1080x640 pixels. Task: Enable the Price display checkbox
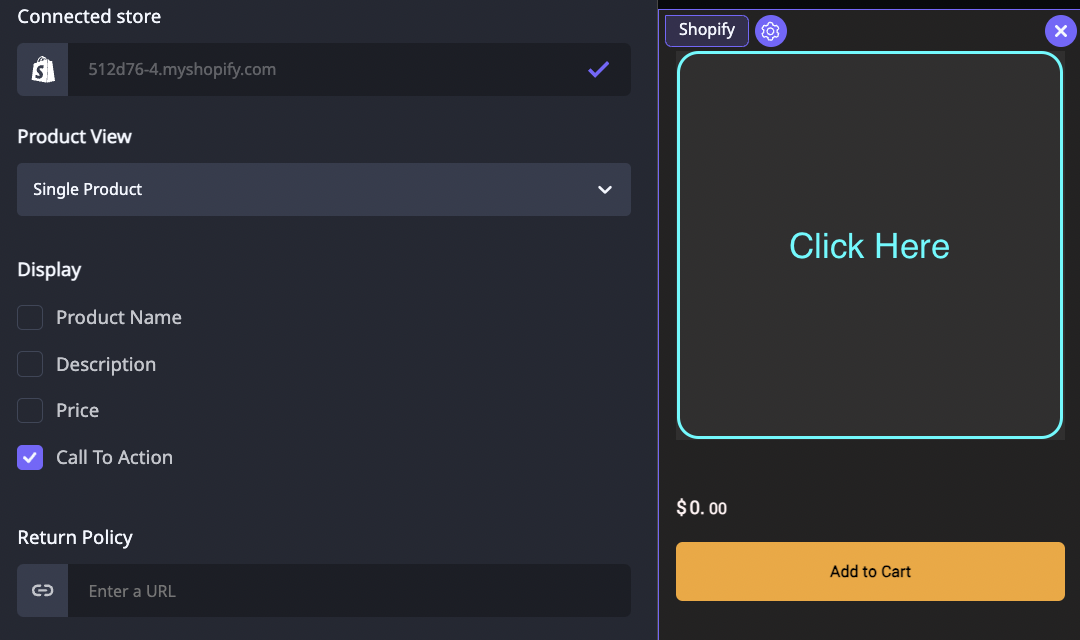tap(29, 410)
